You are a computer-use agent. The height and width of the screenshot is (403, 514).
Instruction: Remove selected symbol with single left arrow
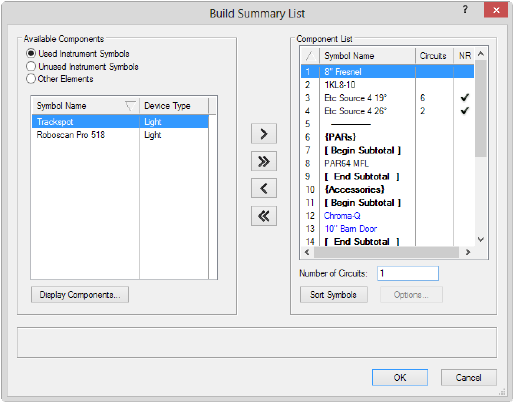click(264, 189)
